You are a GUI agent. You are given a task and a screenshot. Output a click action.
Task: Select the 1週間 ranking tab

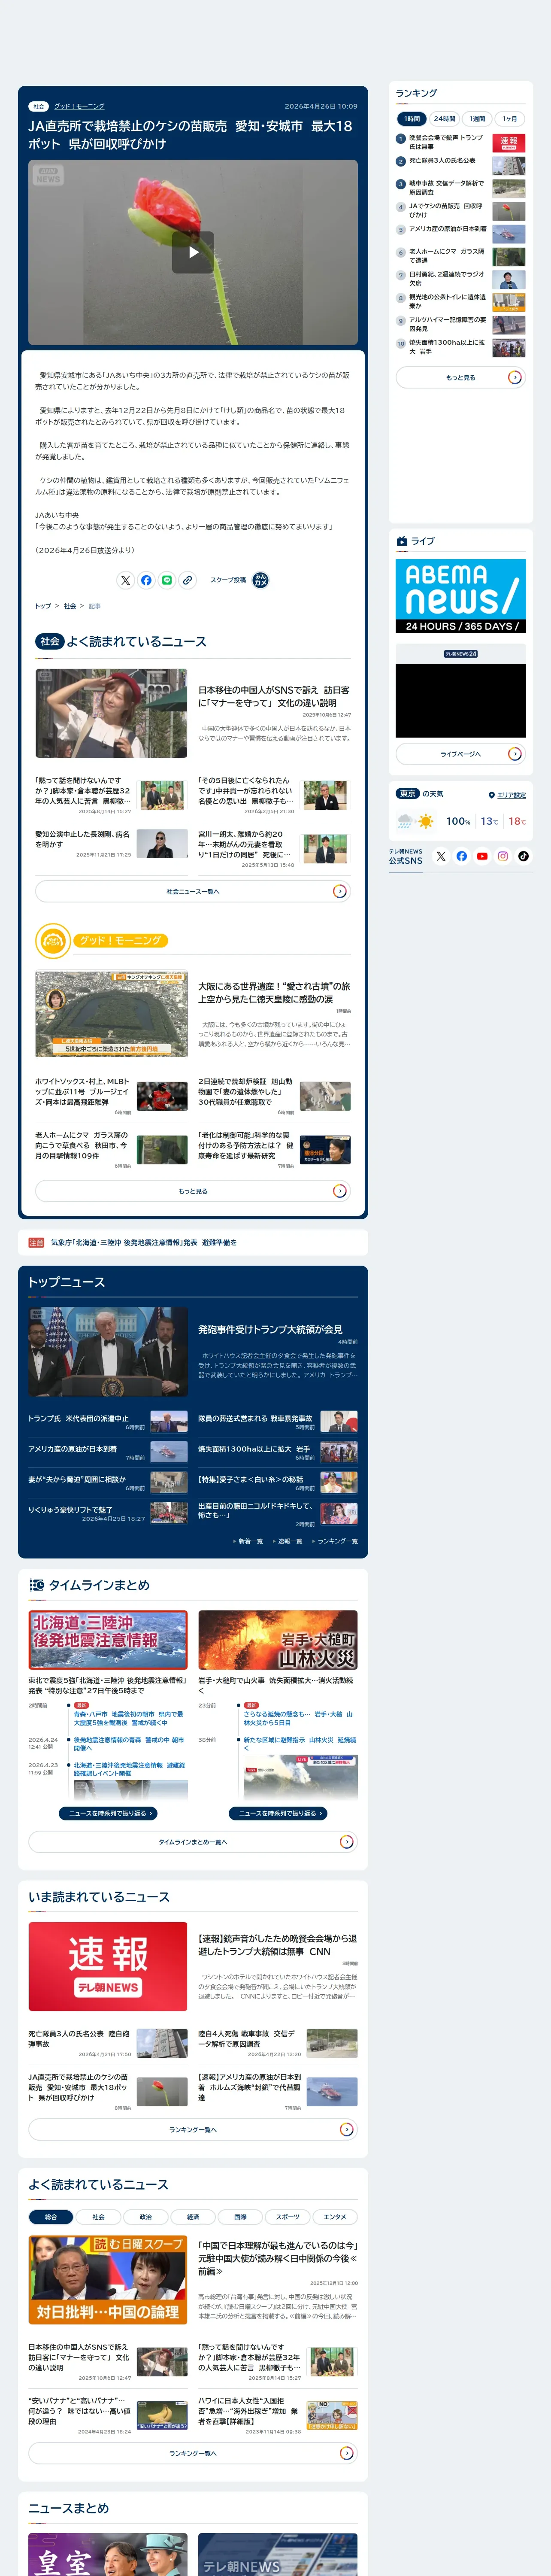(477, 118)
